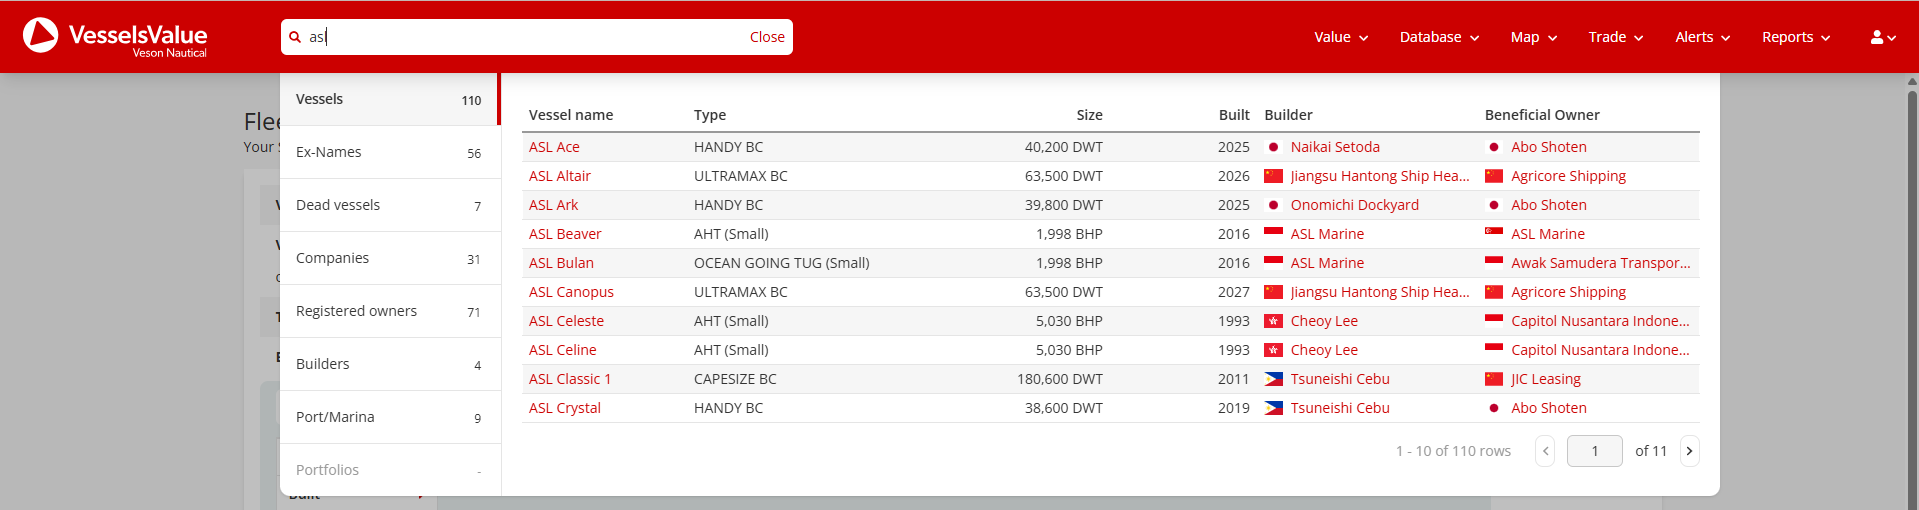The width and height of the screenshot is (1919, 510).
Task: Click the 'CAPESIZE BC' type cell
Action: [x=735, y=379]
